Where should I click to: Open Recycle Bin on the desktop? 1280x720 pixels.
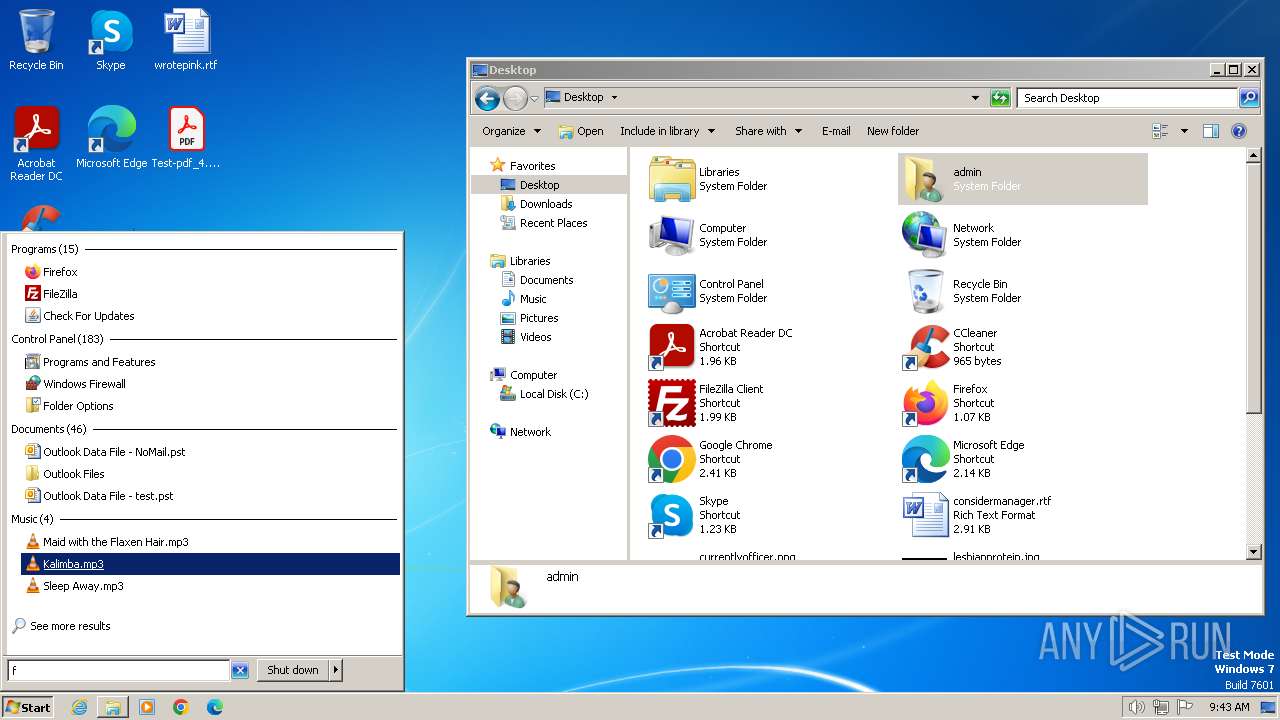click(36, 40)
